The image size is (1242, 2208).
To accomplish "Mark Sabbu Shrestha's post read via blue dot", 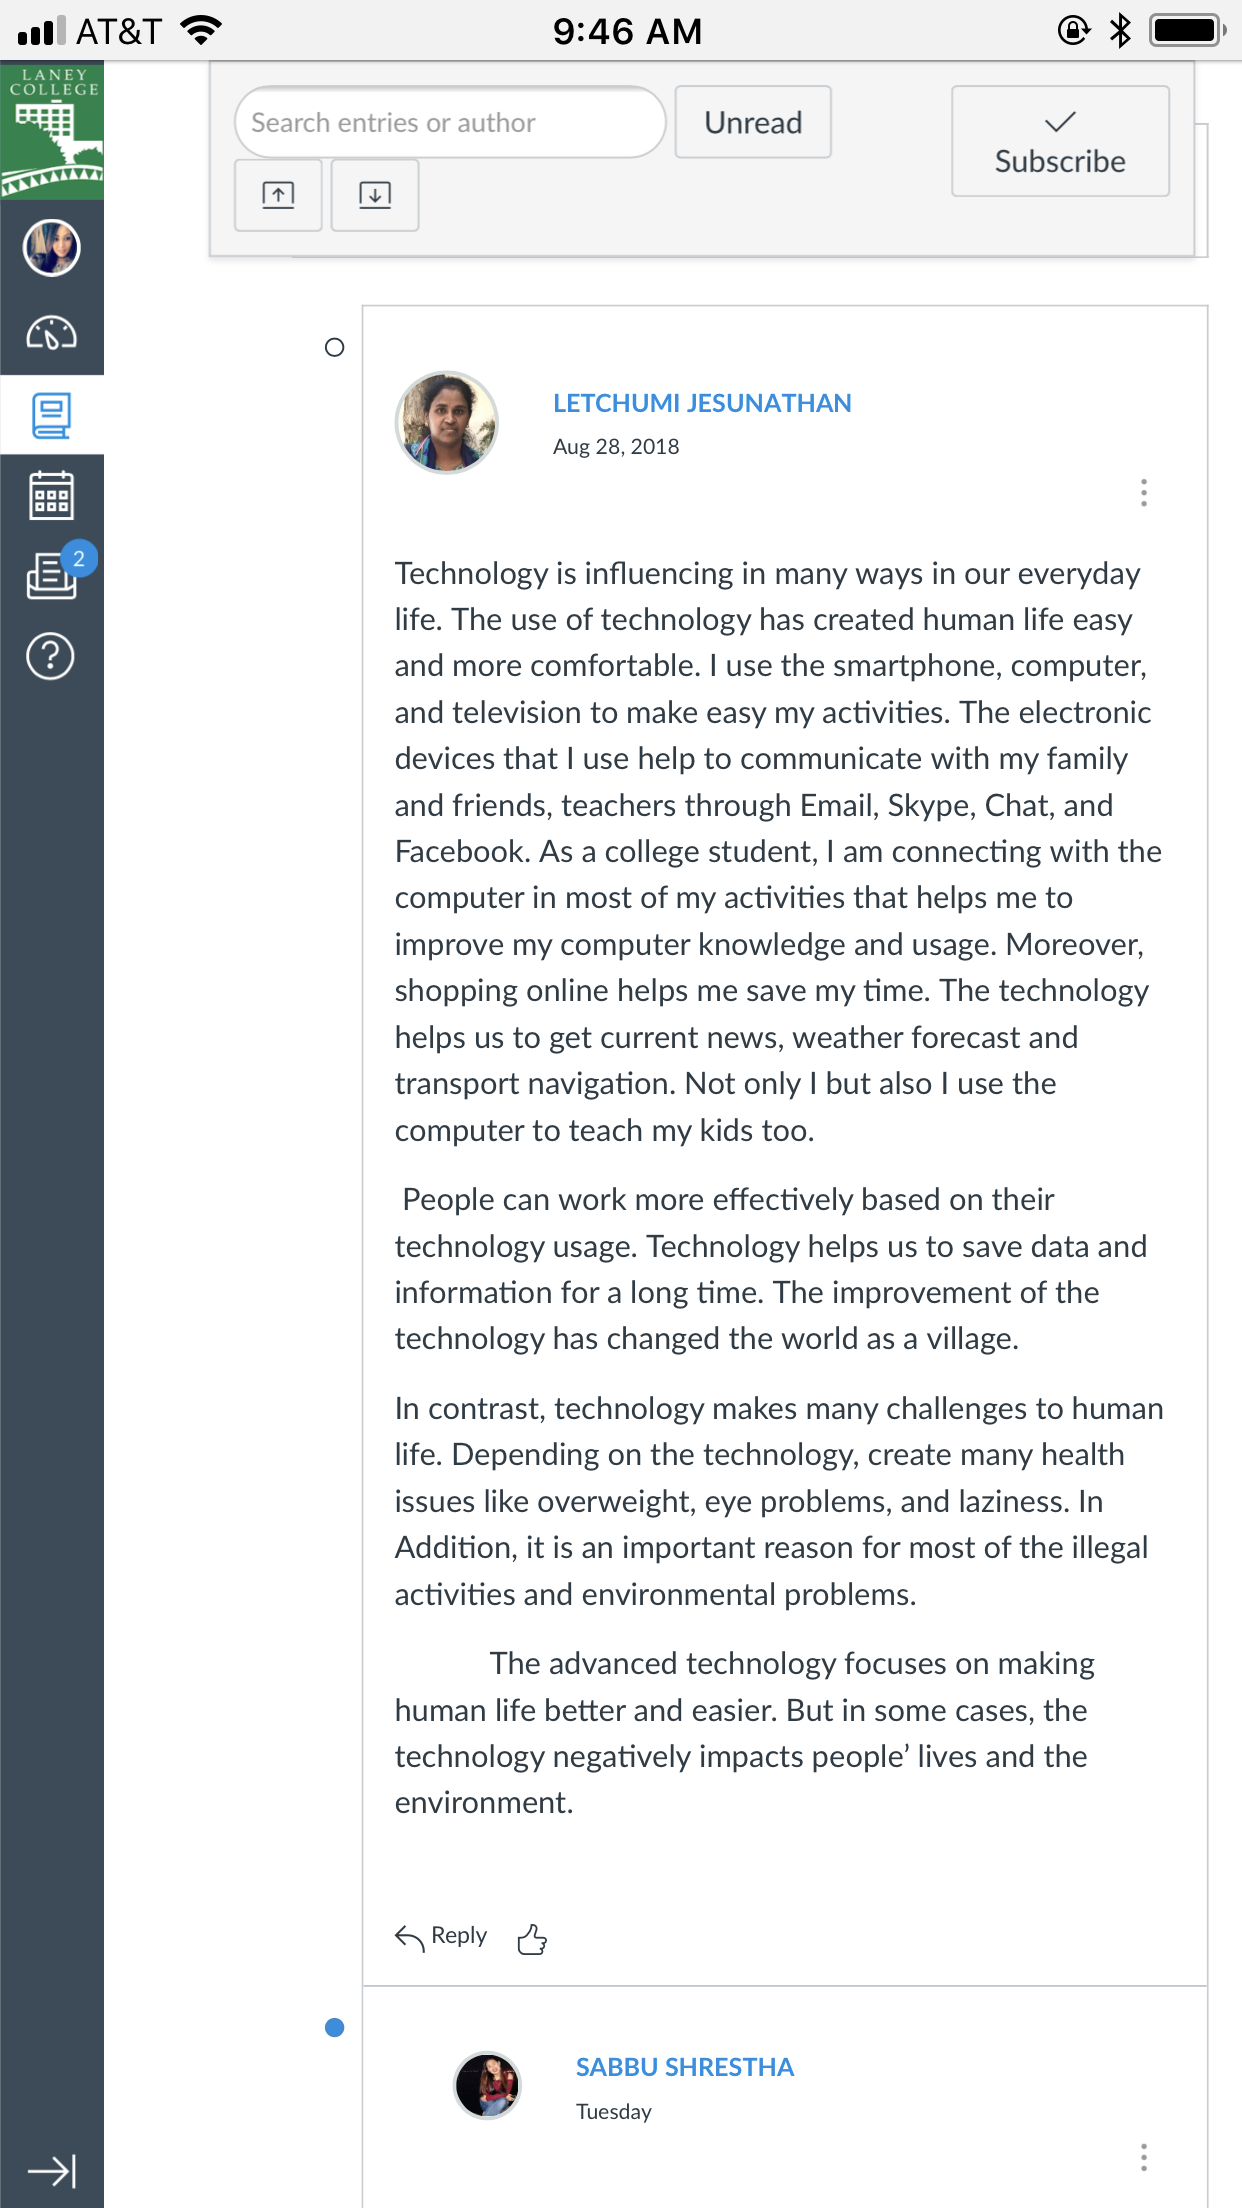I will coord(335,2027).
